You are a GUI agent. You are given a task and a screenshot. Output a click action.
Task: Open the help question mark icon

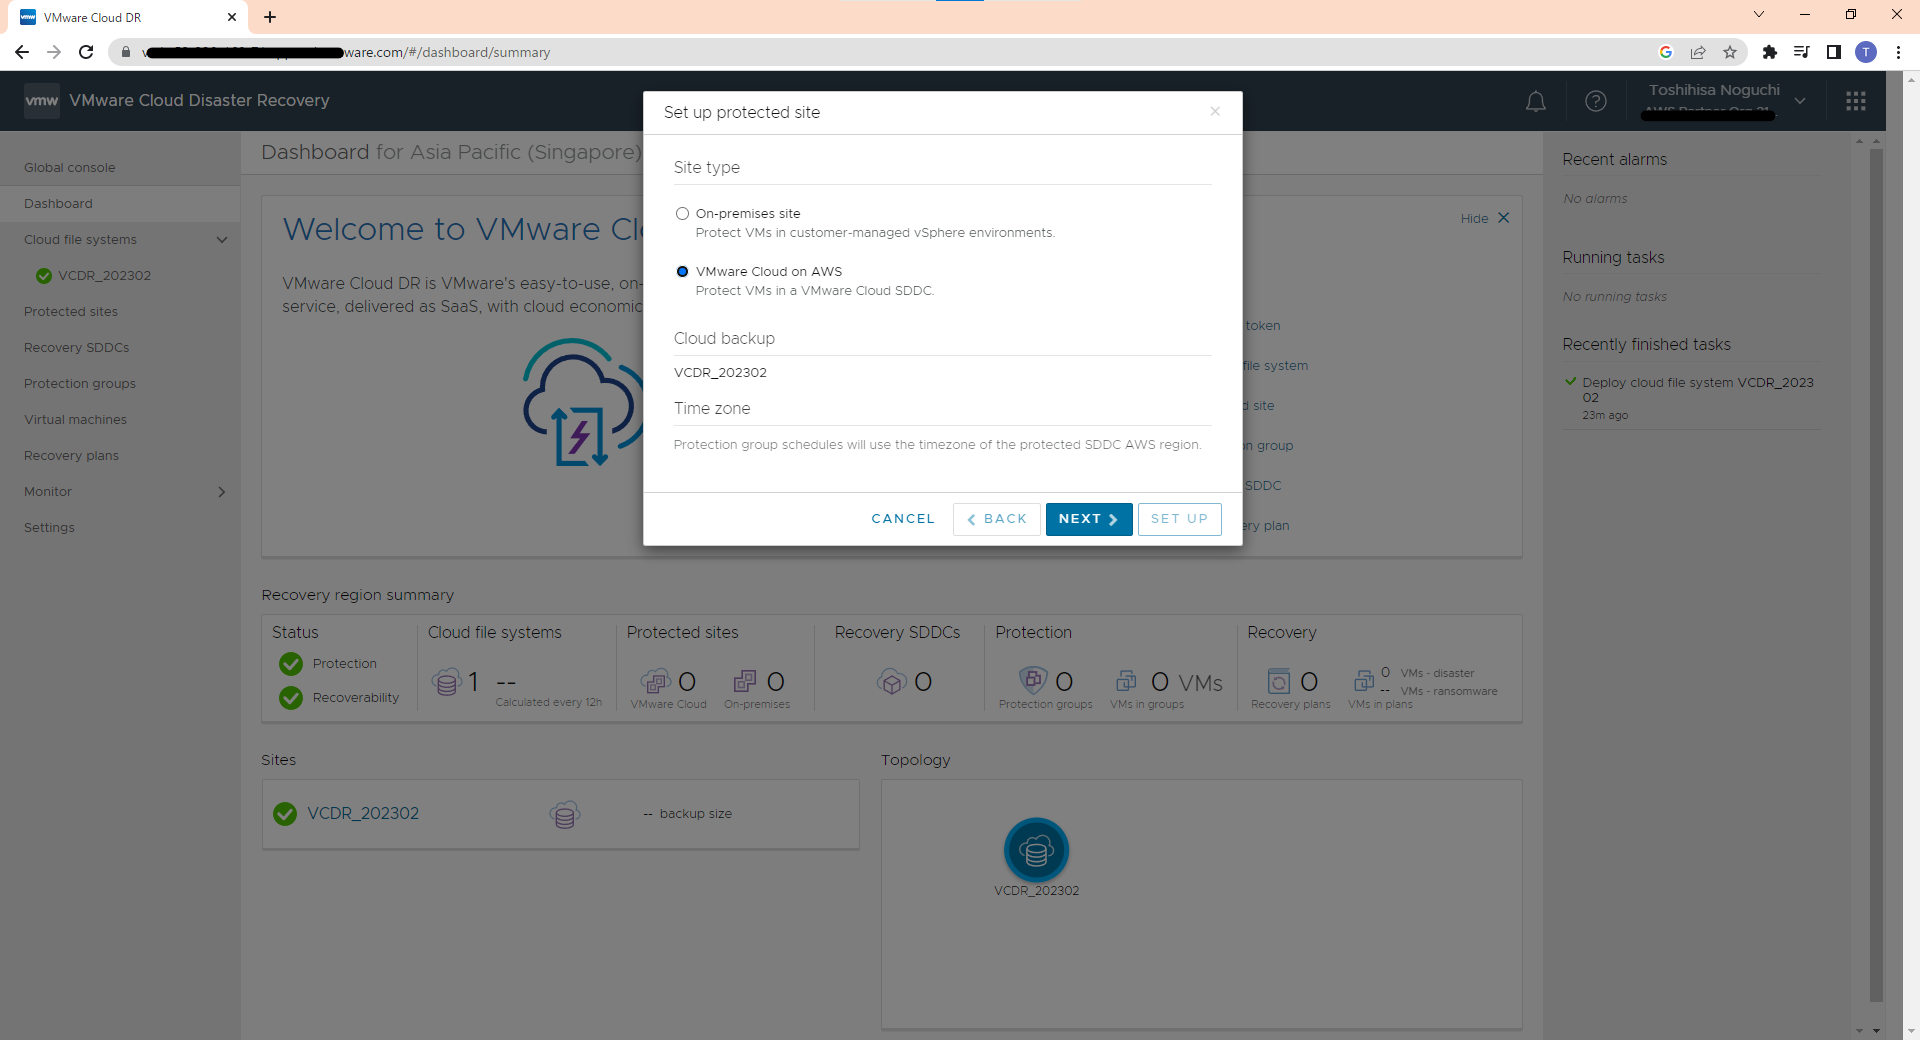pyautogui.click(x=1596, y=101)
